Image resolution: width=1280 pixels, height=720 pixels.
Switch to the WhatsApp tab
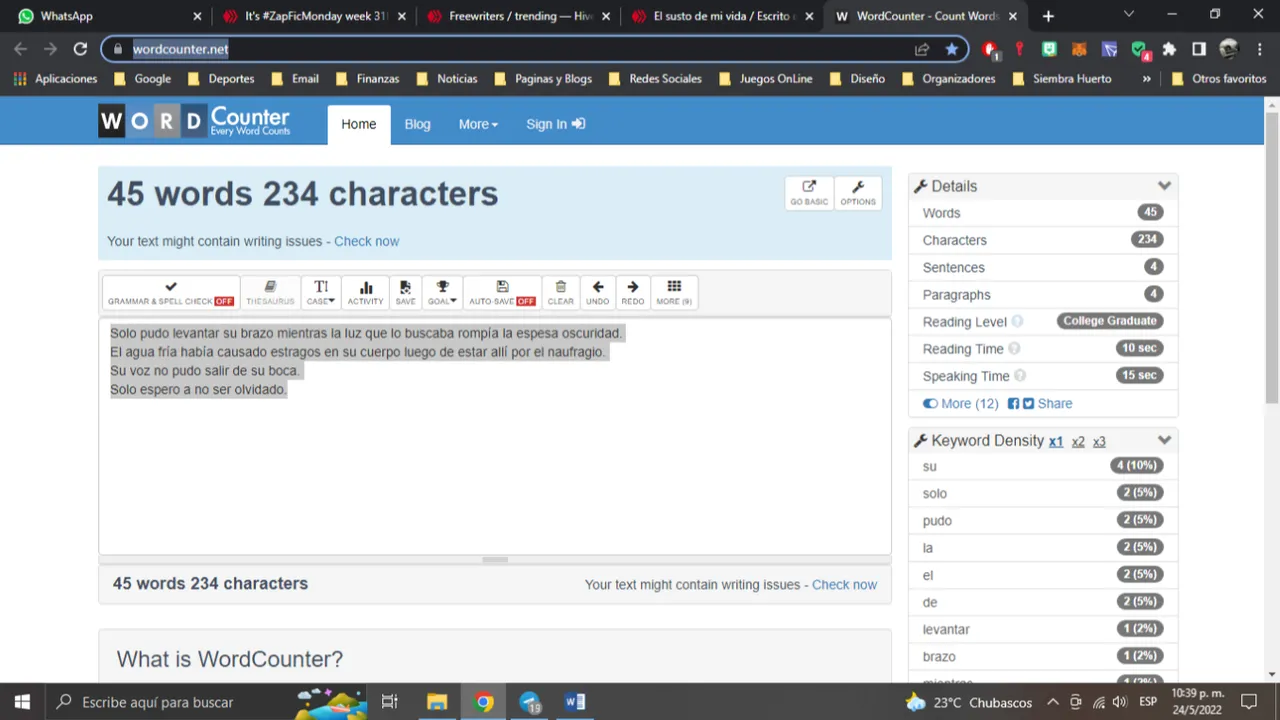pos(109,16)
